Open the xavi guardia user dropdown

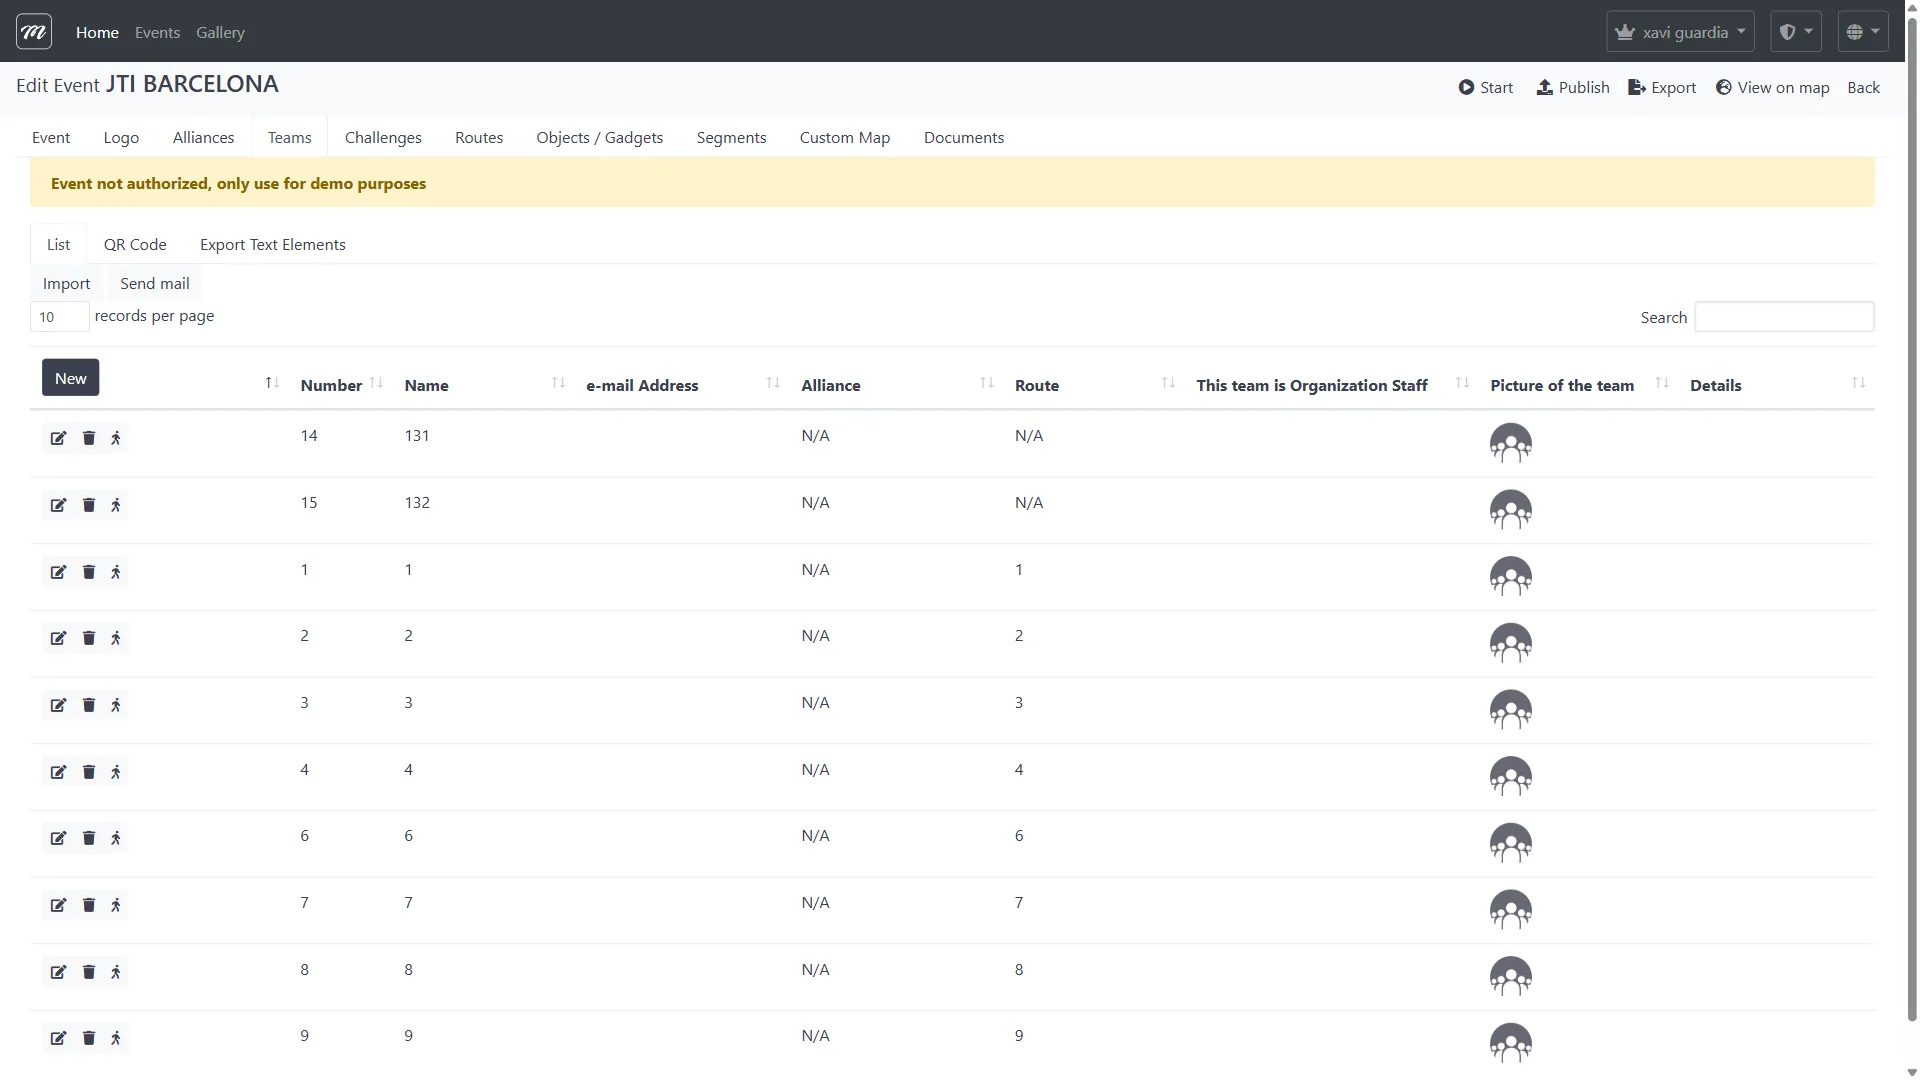[x=1679, y=31]
